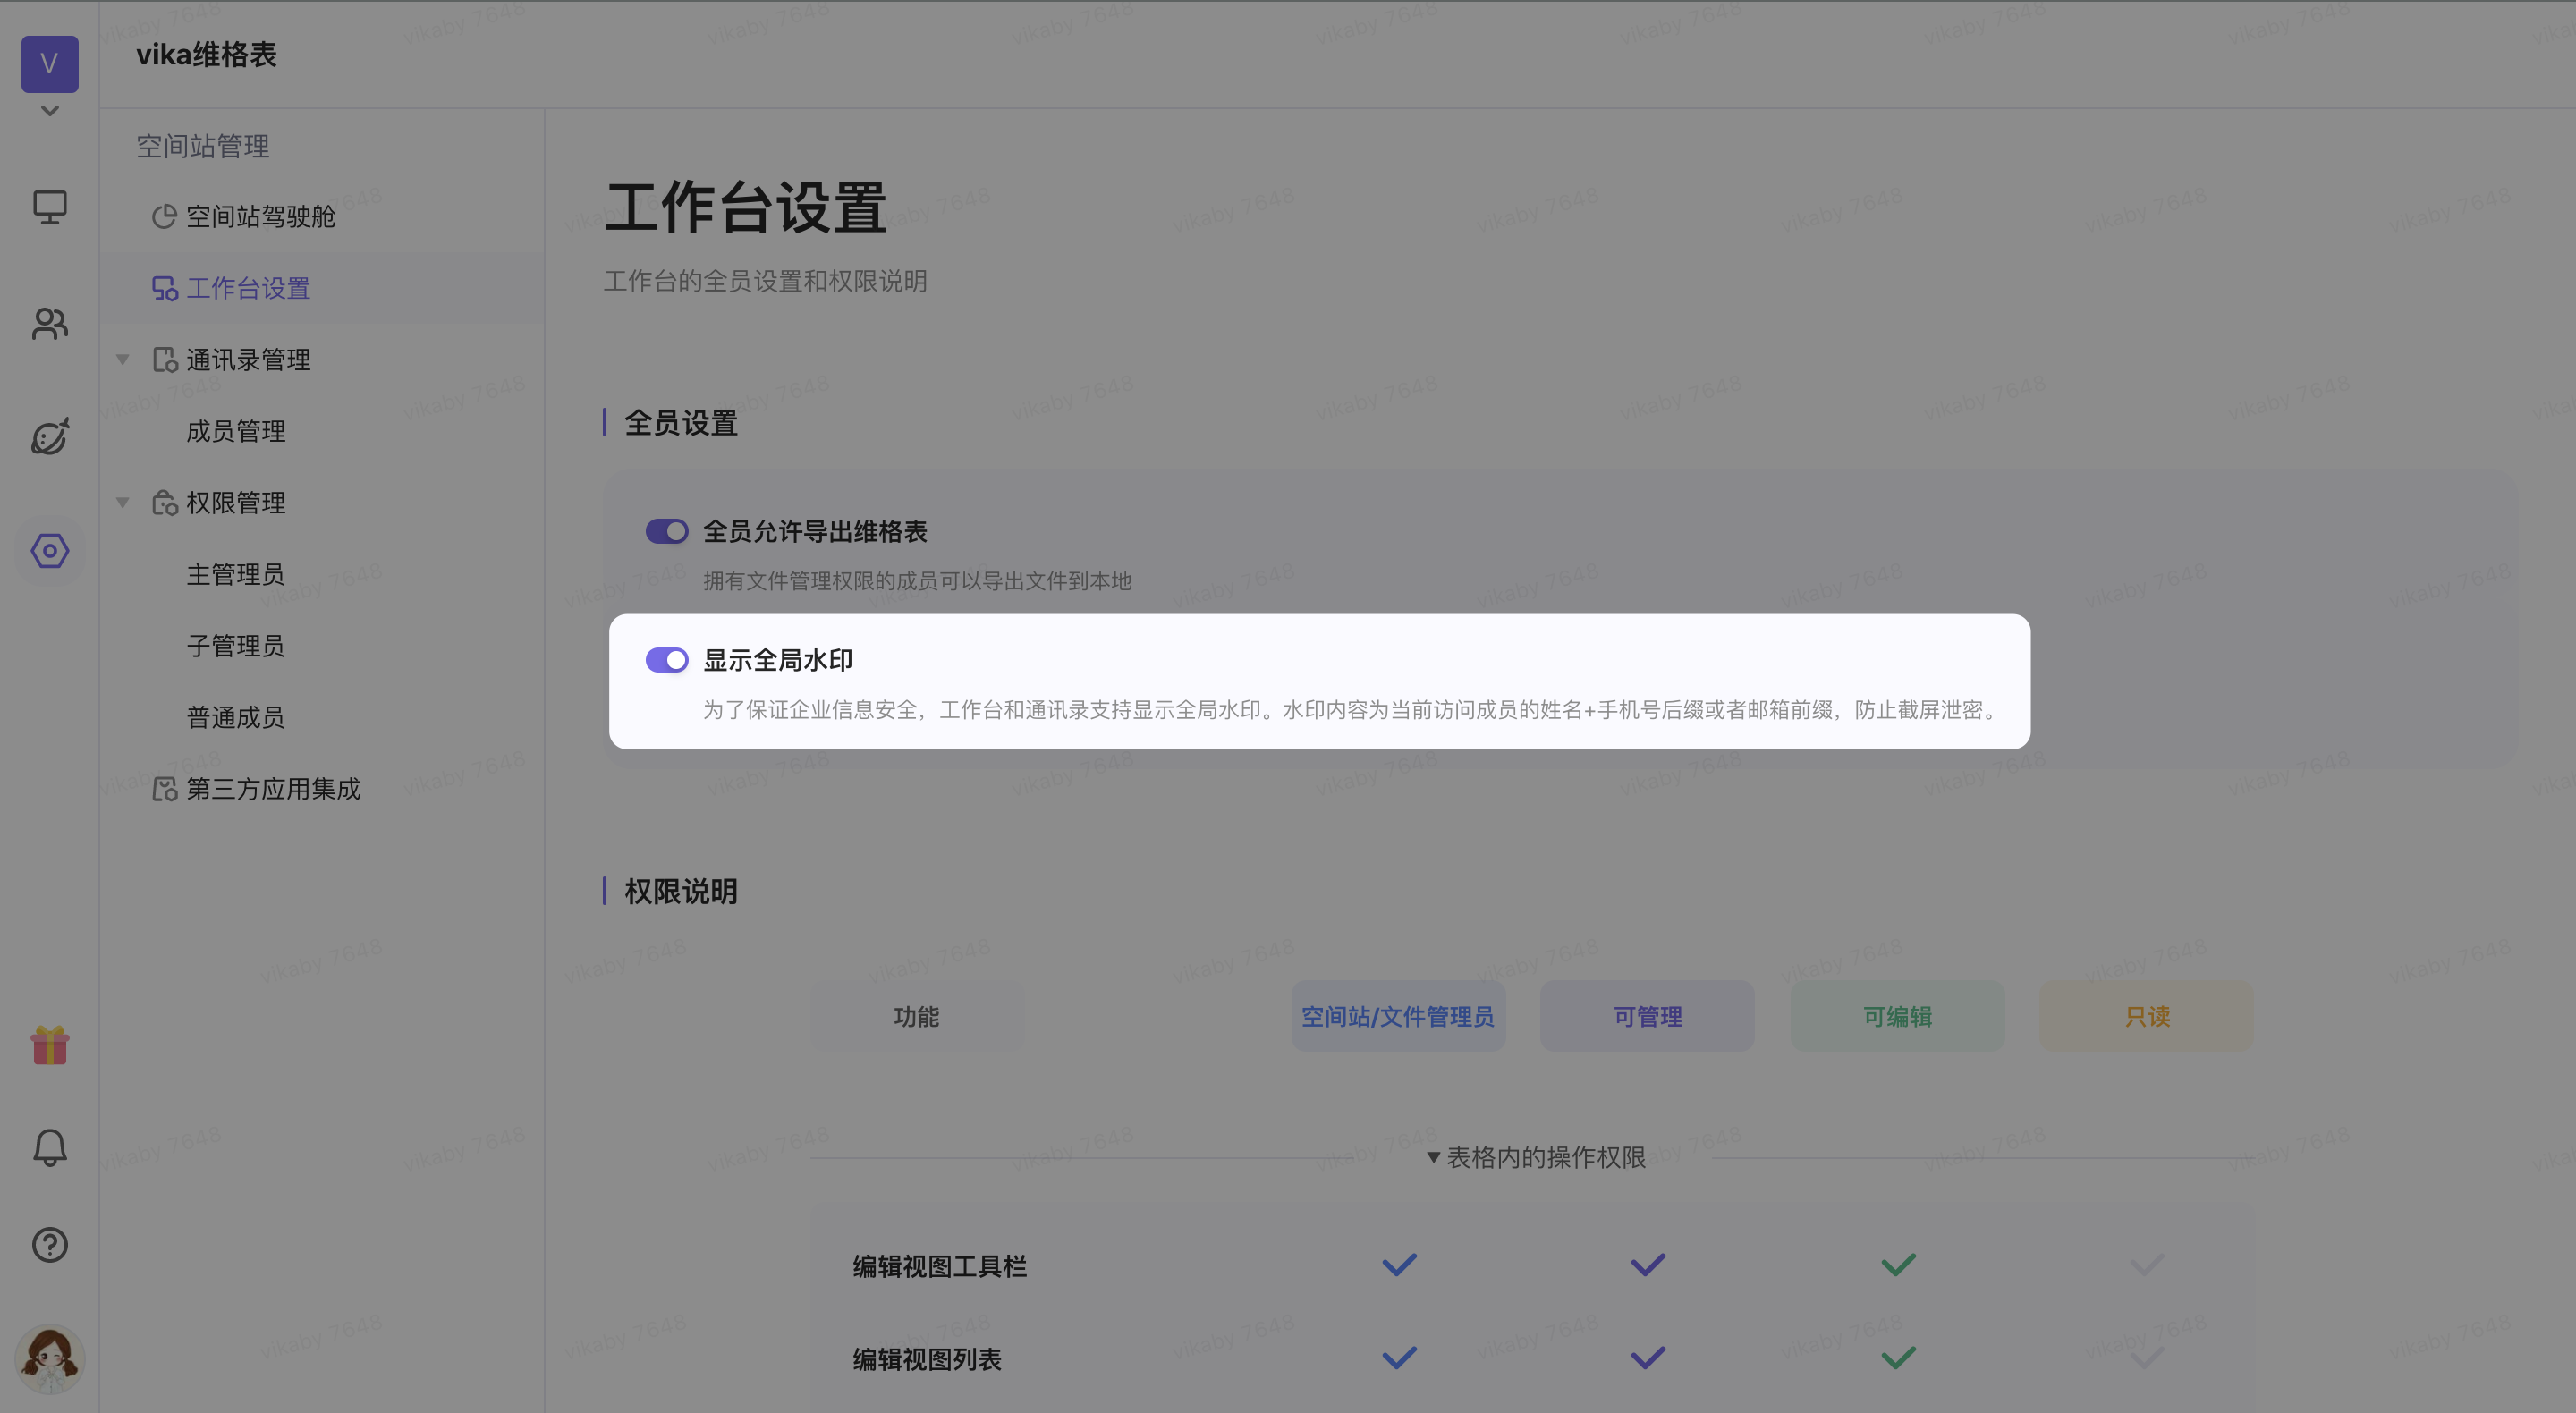Click the planet template center icon
This screenshot has height=1413, width=2576.
tap(49, 437)
